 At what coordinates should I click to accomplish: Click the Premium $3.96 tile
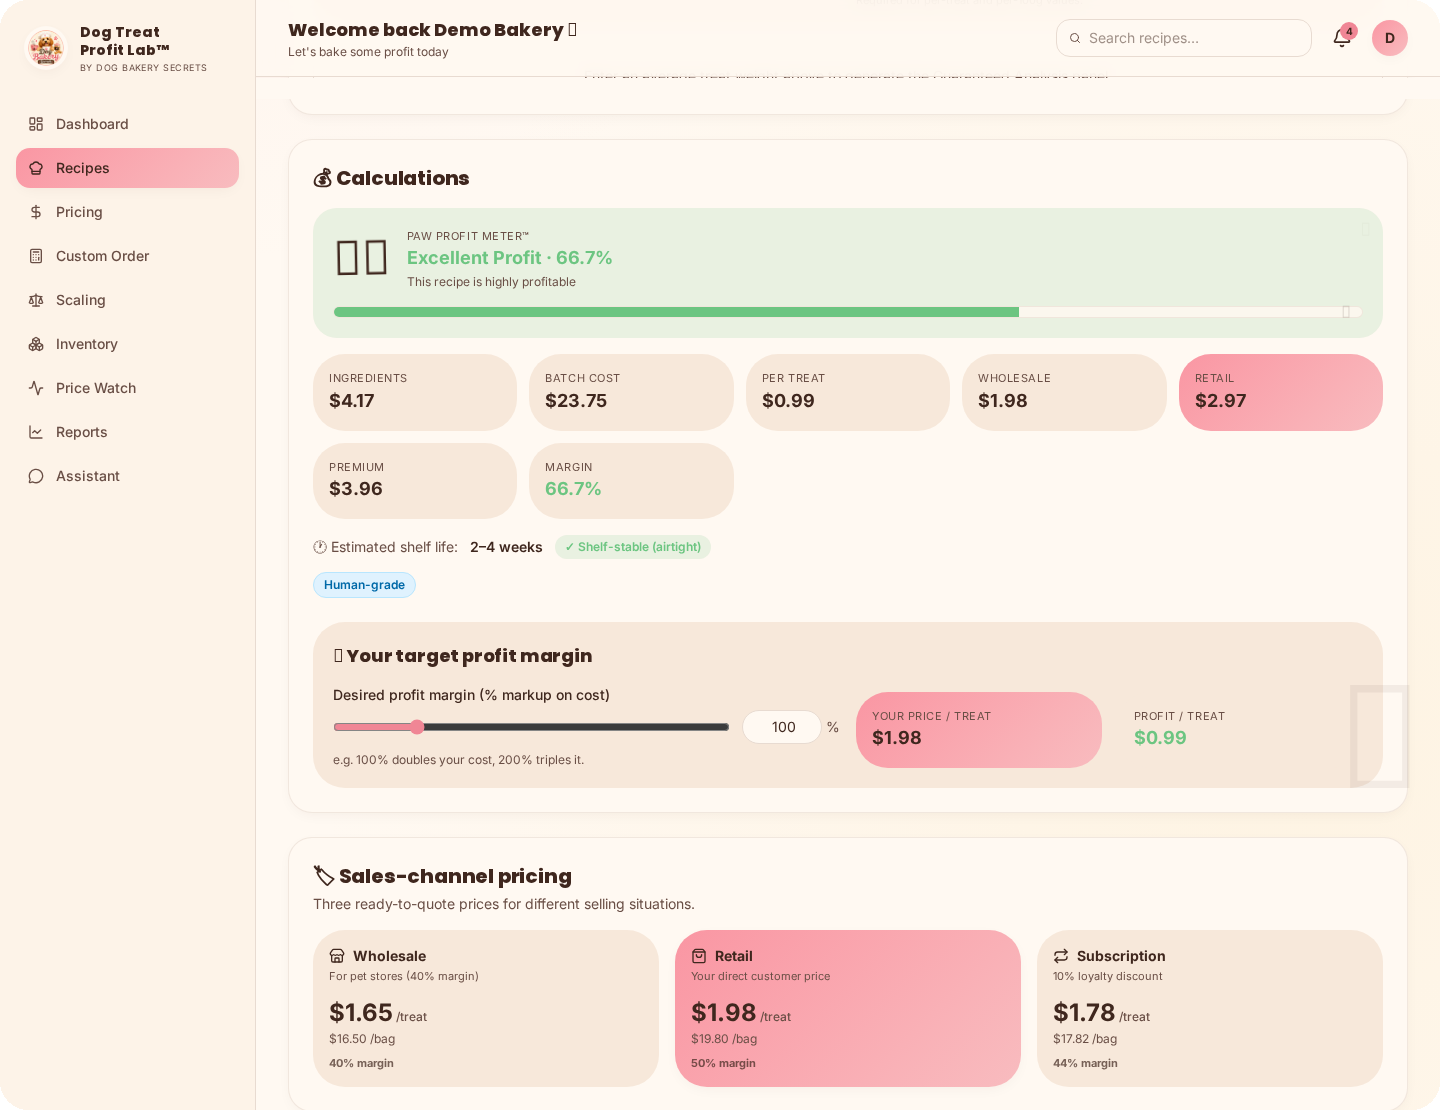tap(415, 481)
